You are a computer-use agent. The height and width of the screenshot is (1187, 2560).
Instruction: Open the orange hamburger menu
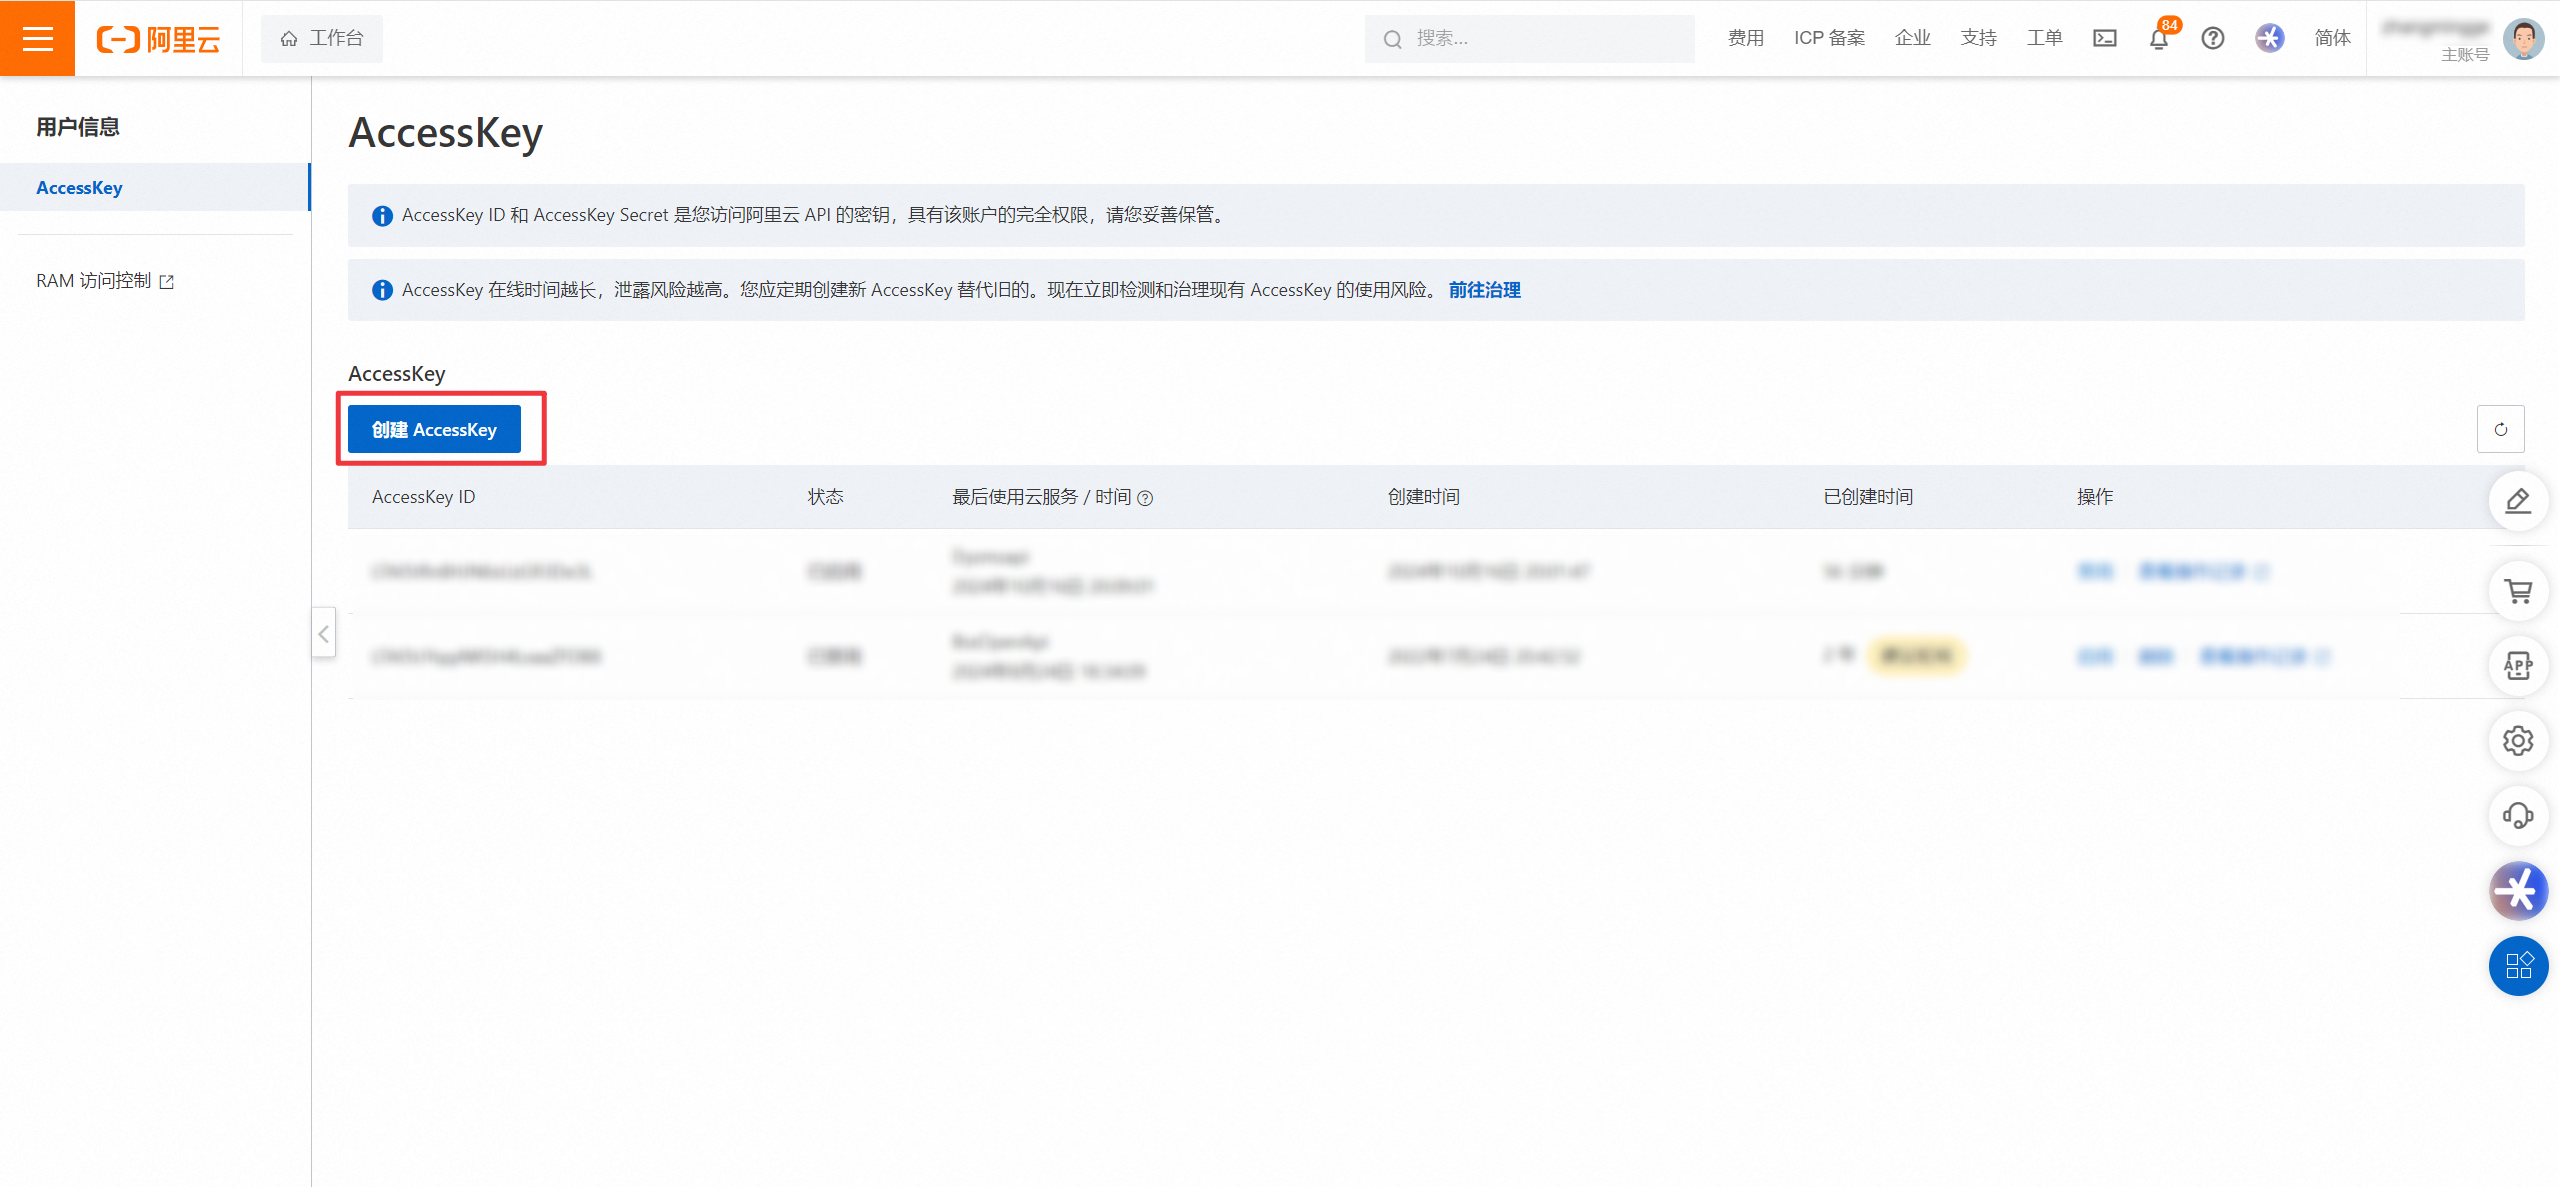coord(37,38)
